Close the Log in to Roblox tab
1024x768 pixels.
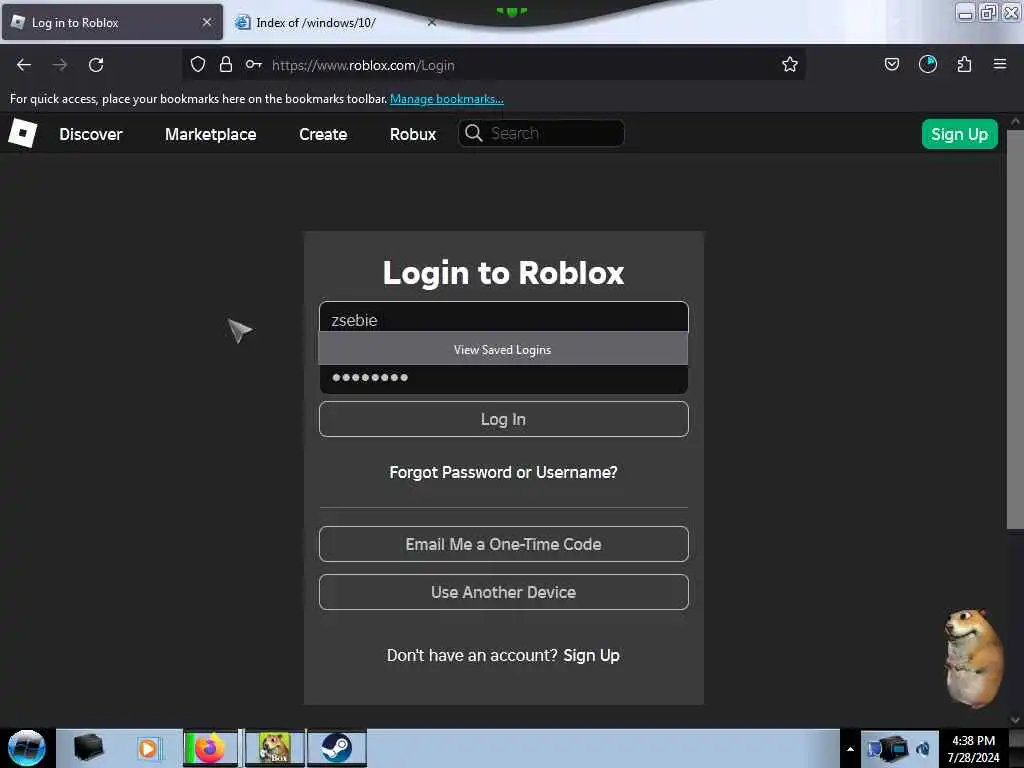click(x=207, y=22)
